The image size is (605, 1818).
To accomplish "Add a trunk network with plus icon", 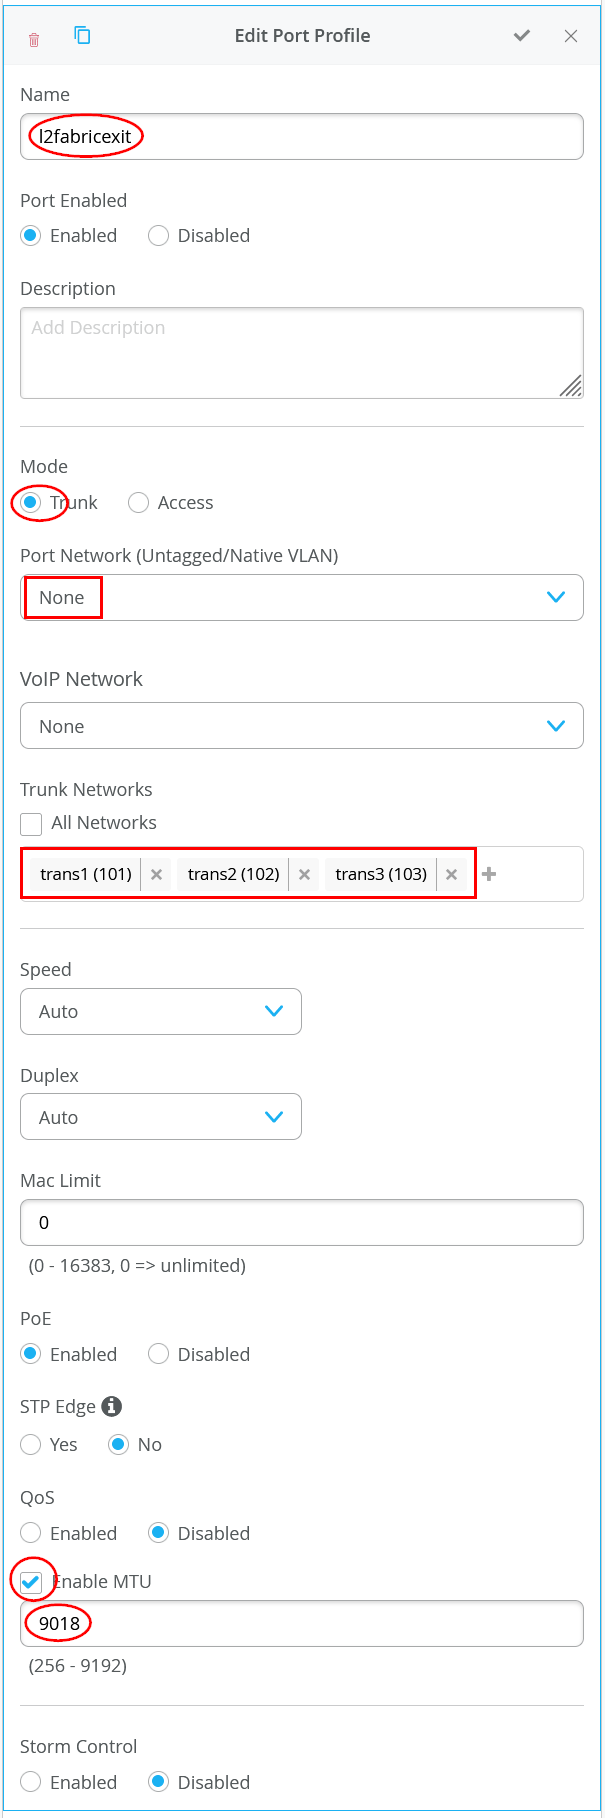I will click(x=489, y=874).
